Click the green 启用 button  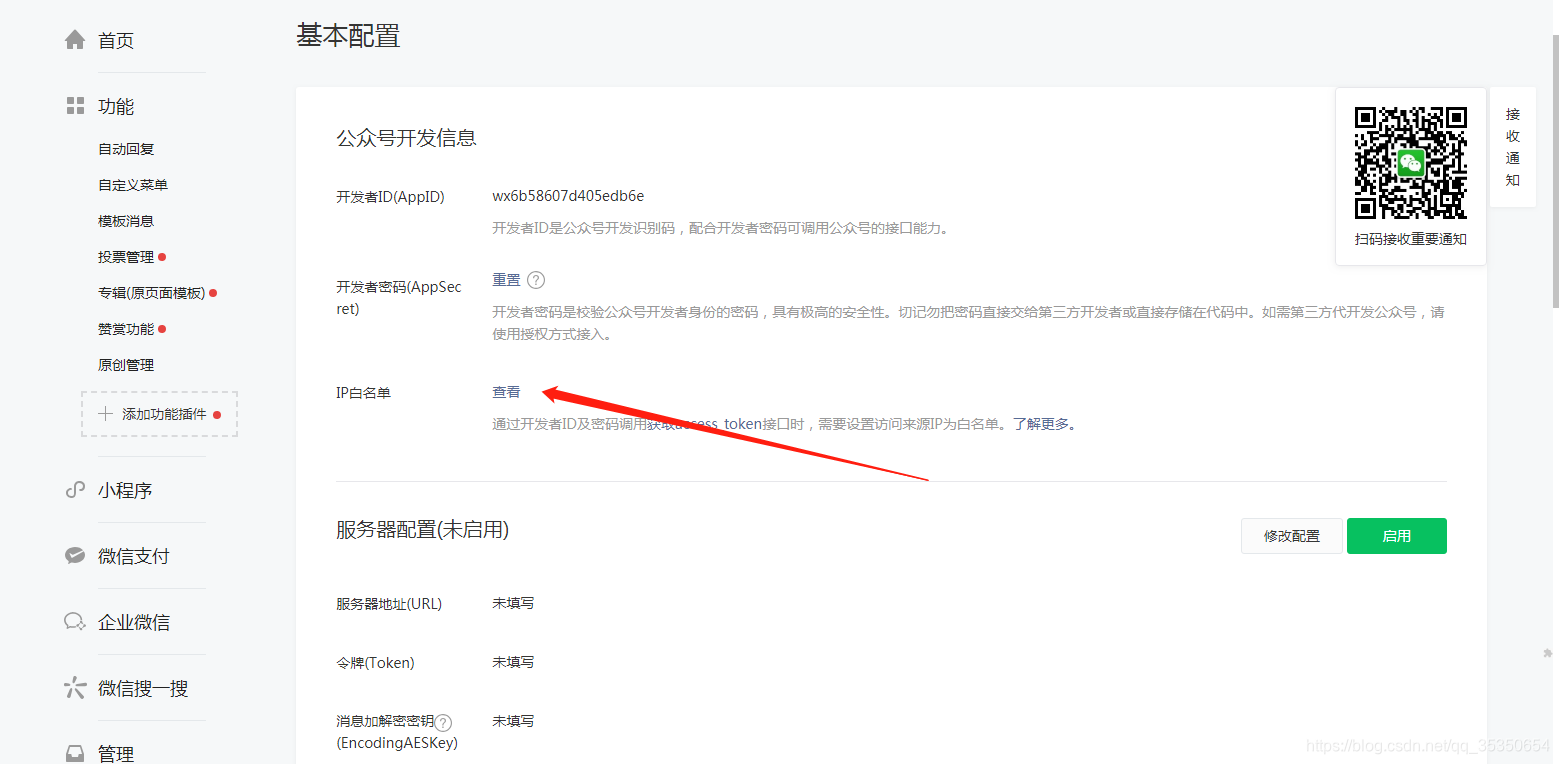pyautogui.click(x=1396, y=536)
